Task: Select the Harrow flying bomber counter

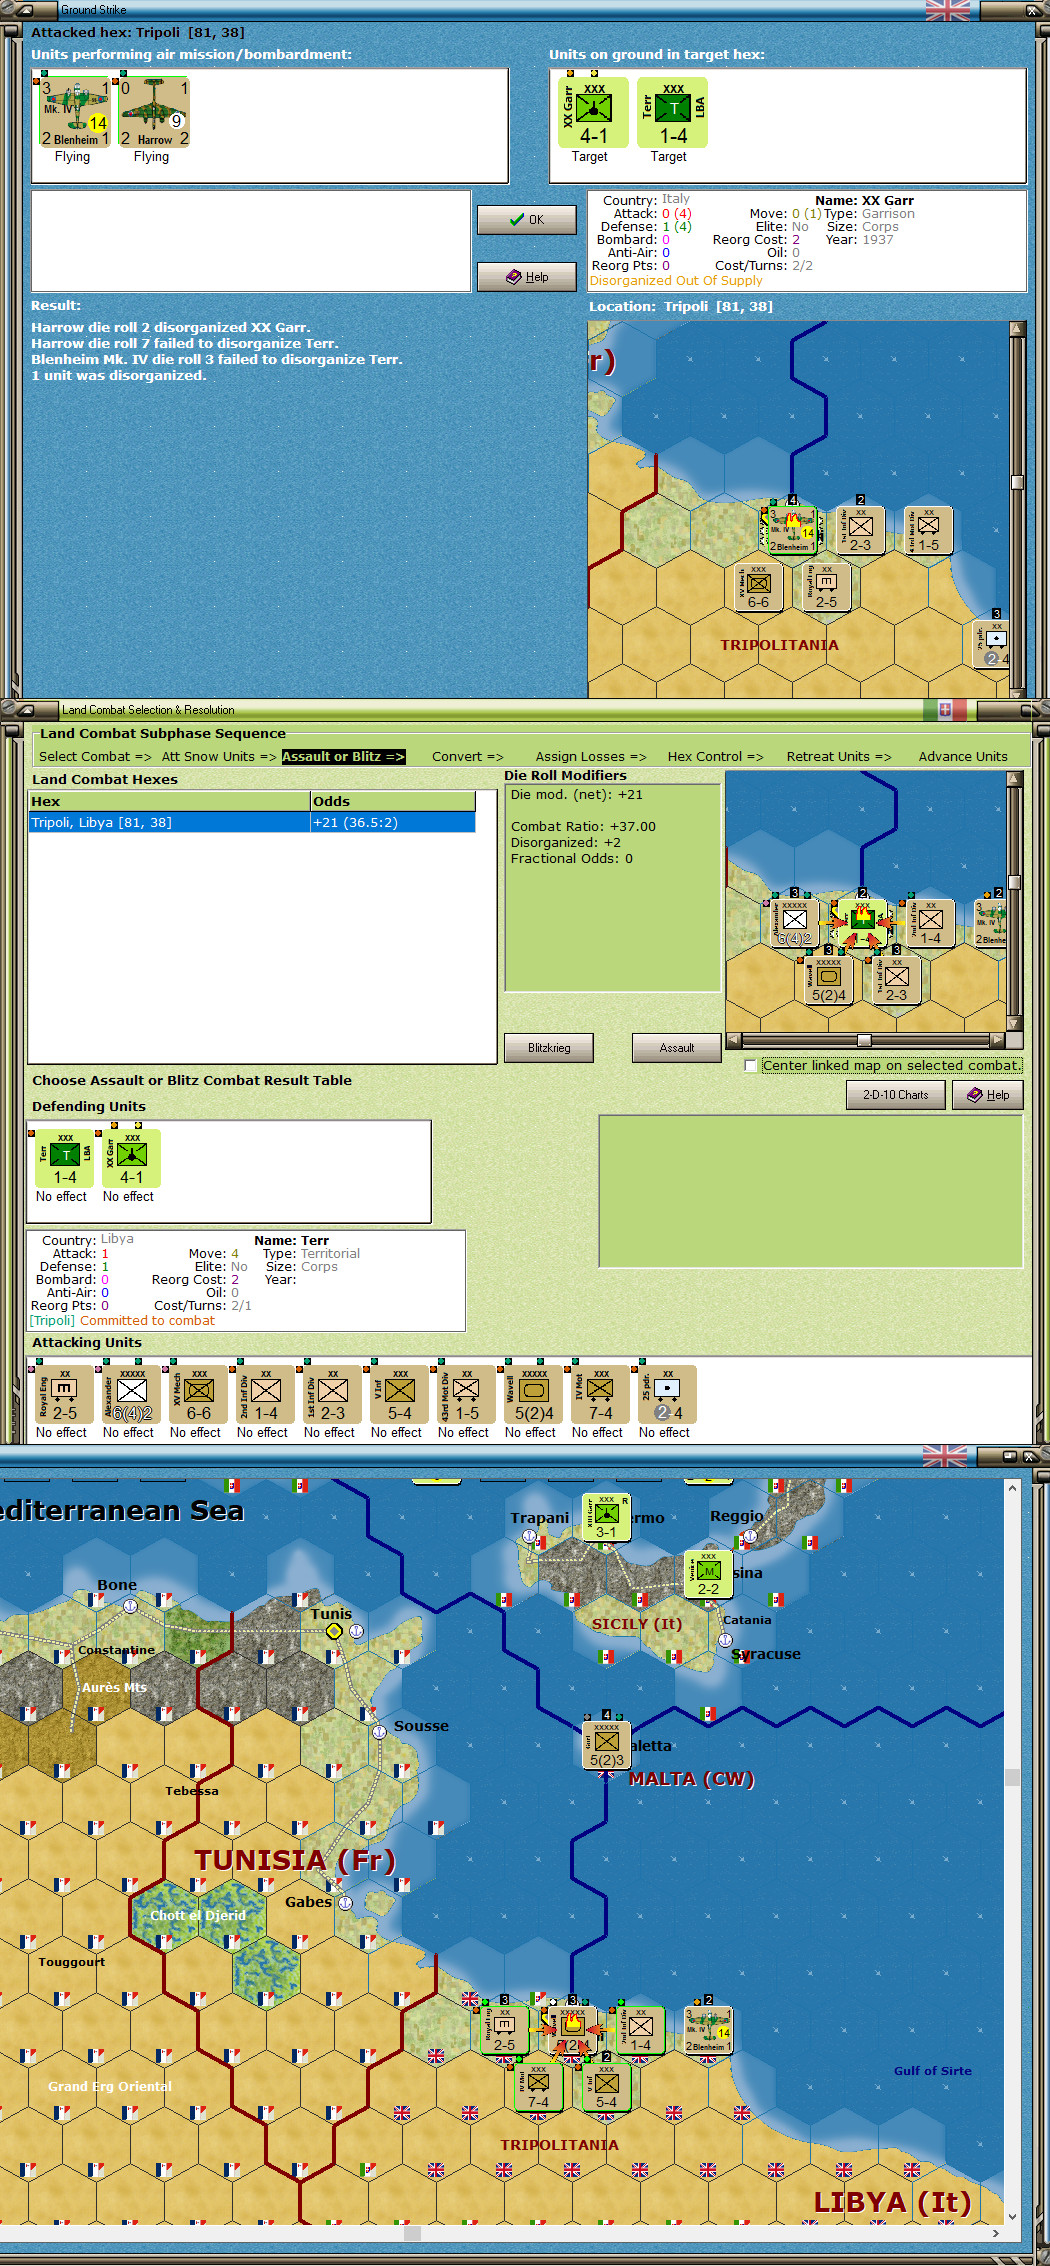Action: tap(153, 112)
